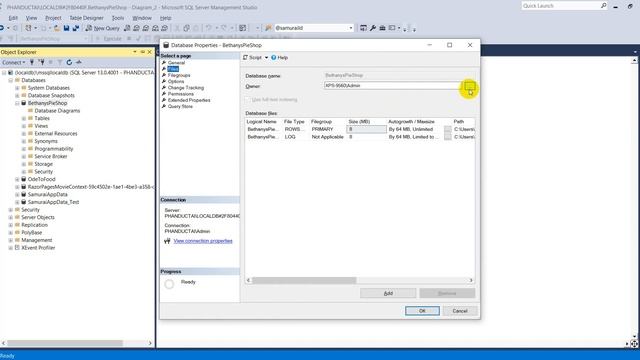This screenshot has width=640, height=360.
Task: Open the Tools menu
Action: 118,18
